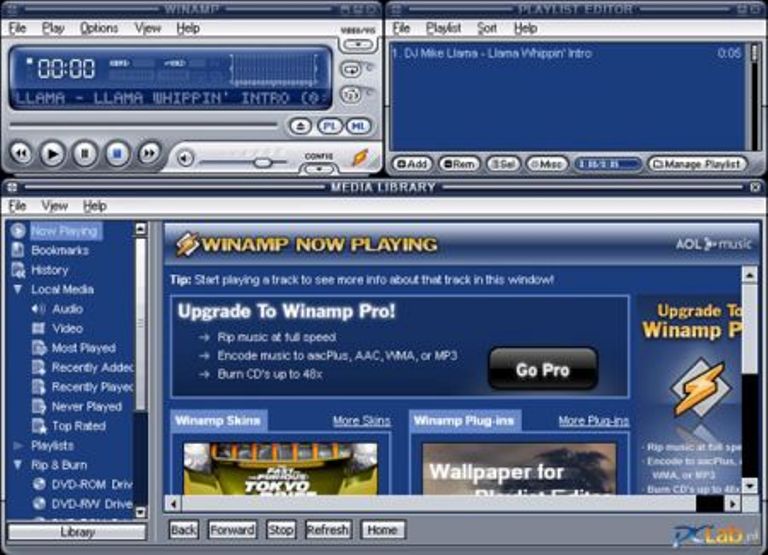
Task: Expand the Playlists tree node
Action: pyautogui.click(x=18, y=445)
